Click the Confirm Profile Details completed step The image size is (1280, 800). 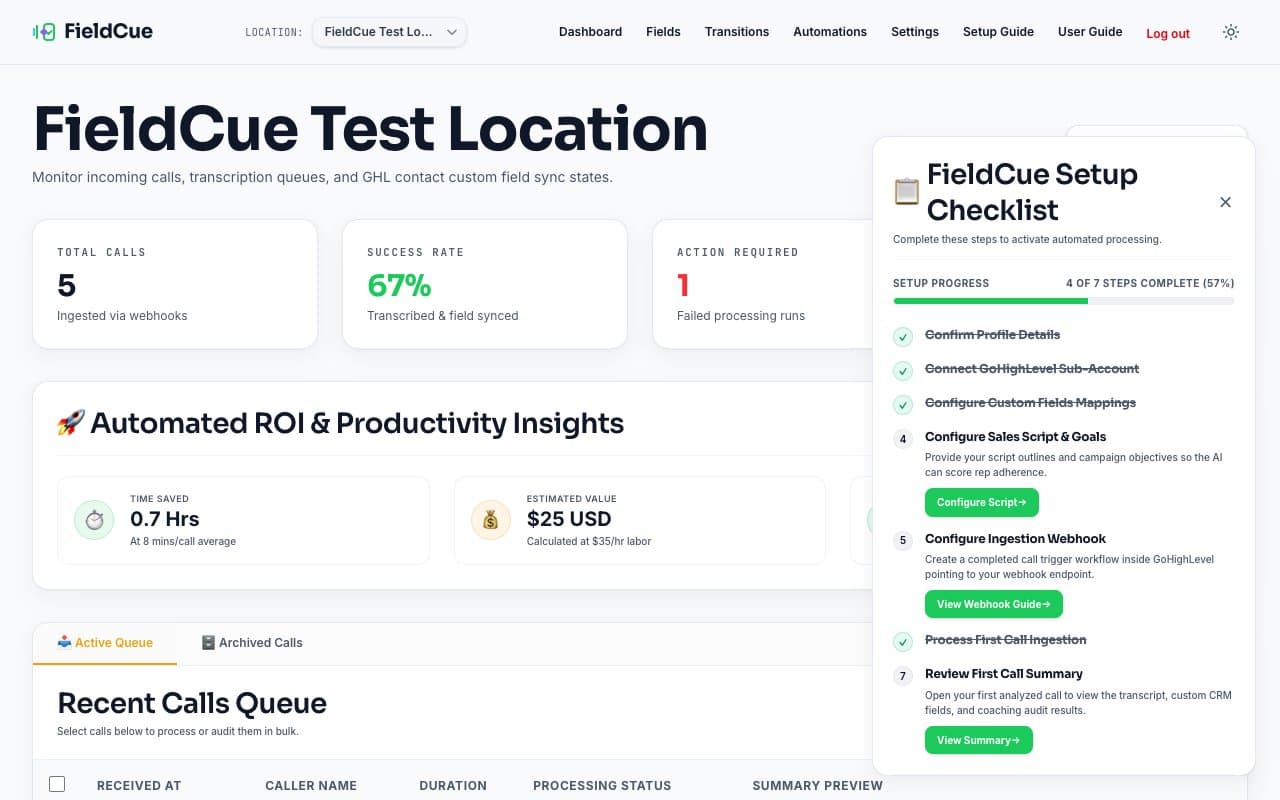point(992,335)
